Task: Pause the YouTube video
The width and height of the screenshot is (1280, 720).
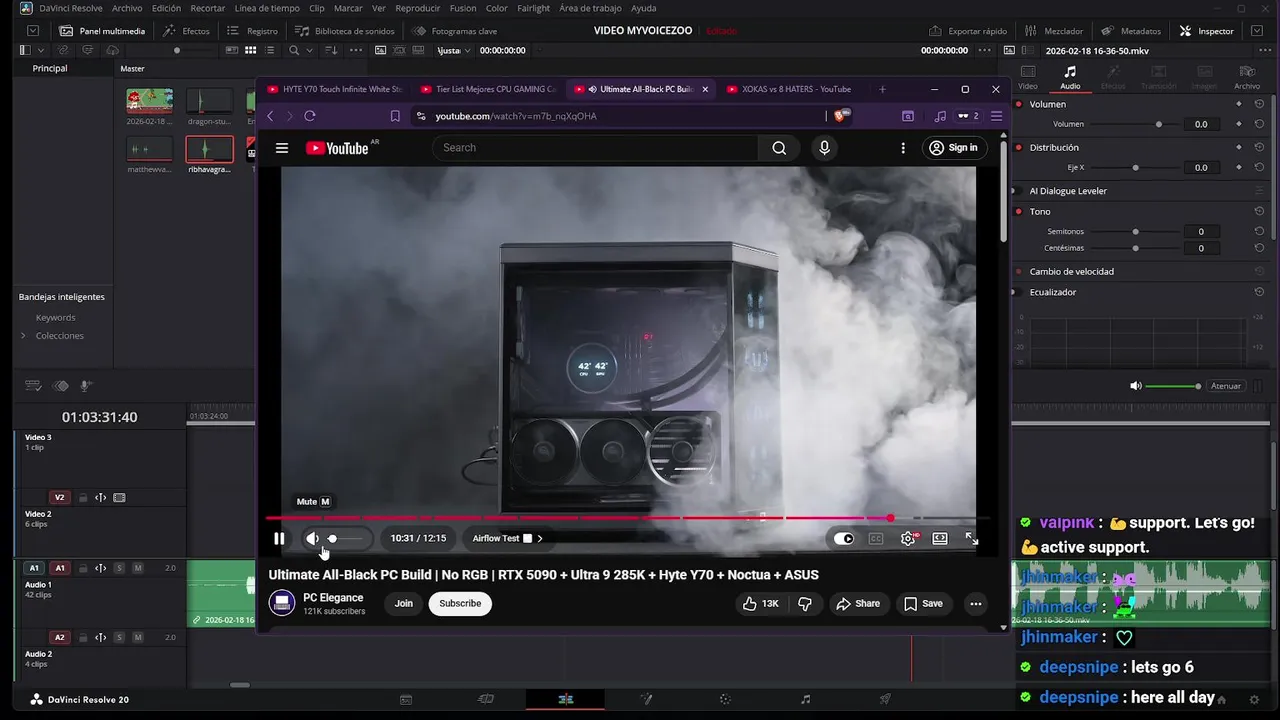Action: [279, 538]
